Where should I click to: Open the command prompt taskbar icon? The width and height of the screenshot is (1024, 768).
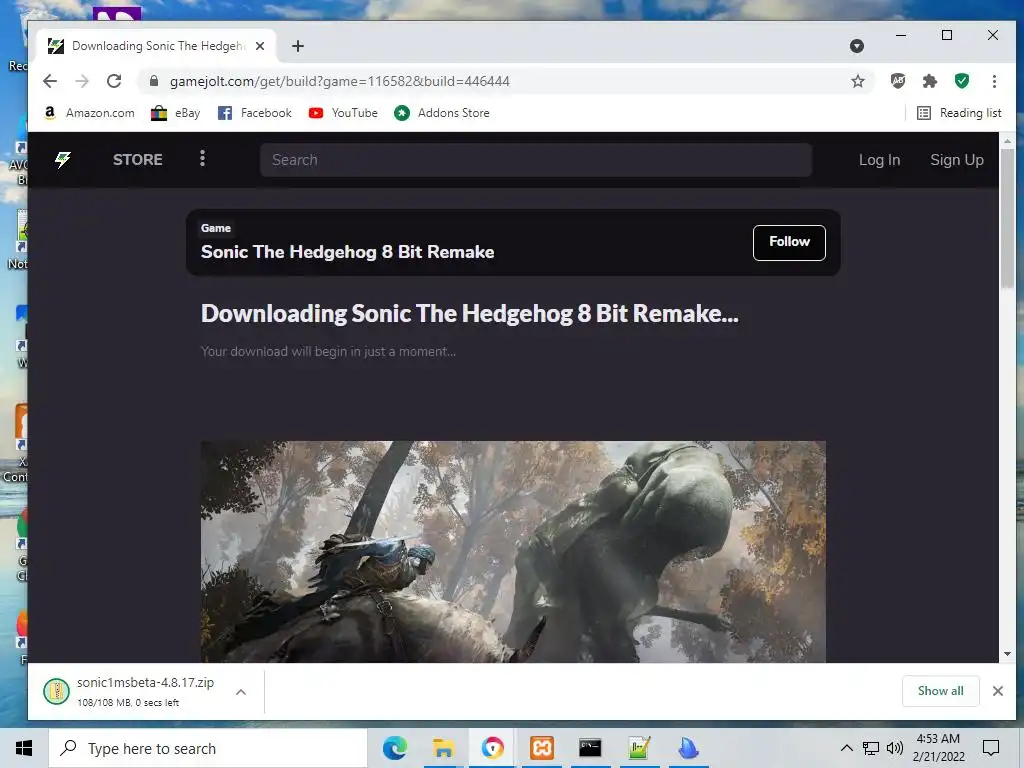590,748
